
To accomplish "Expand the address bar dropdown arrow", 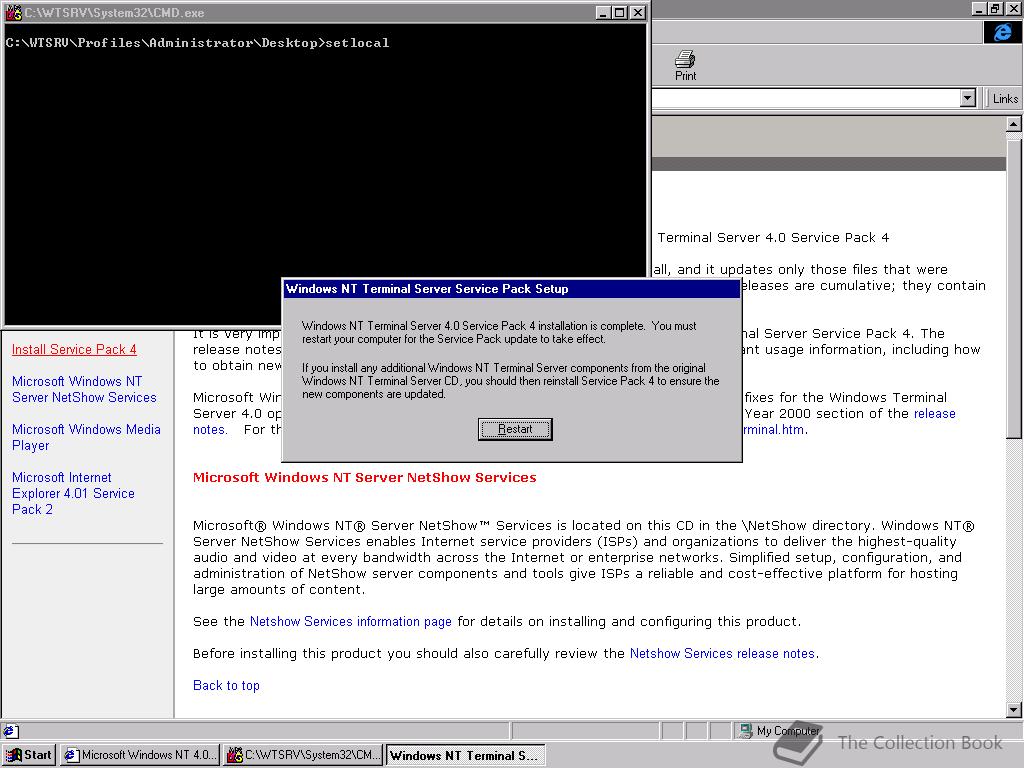I will 968,99.
